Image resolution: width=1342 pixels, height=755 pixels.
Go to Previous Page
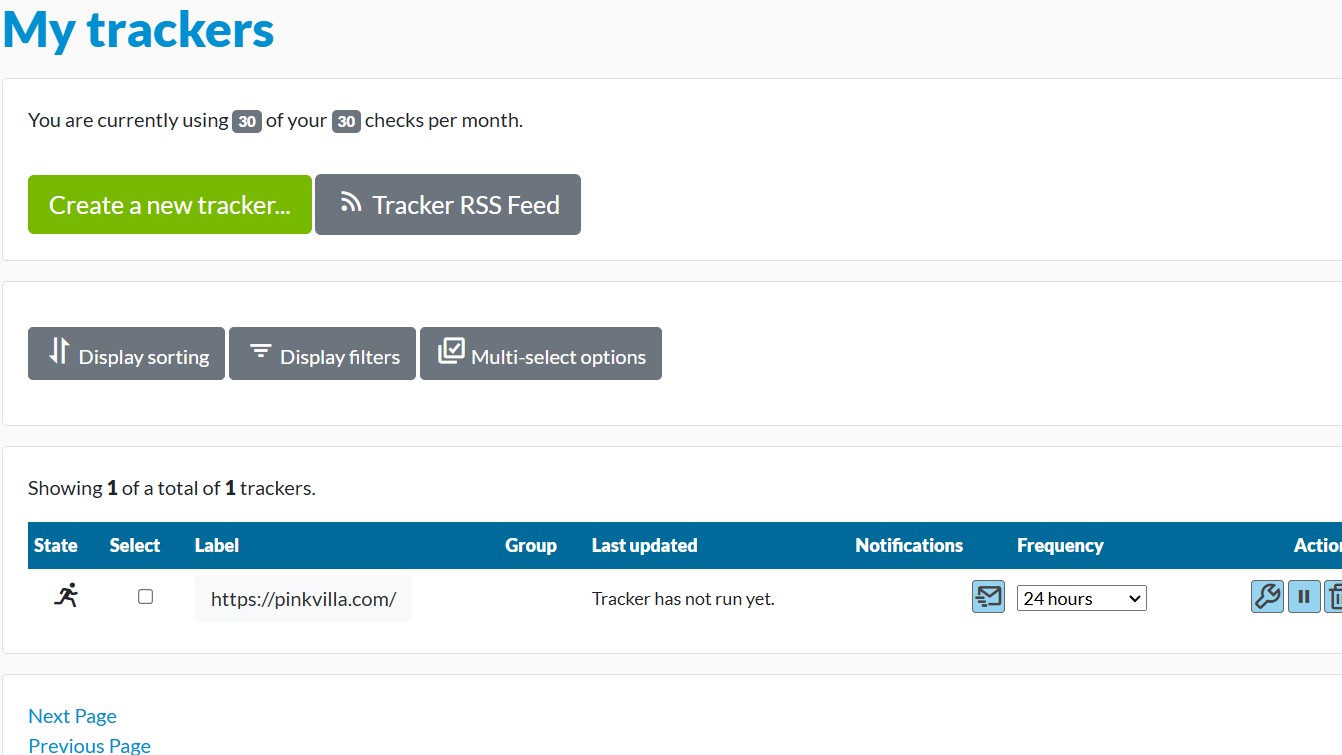[89, 745]
